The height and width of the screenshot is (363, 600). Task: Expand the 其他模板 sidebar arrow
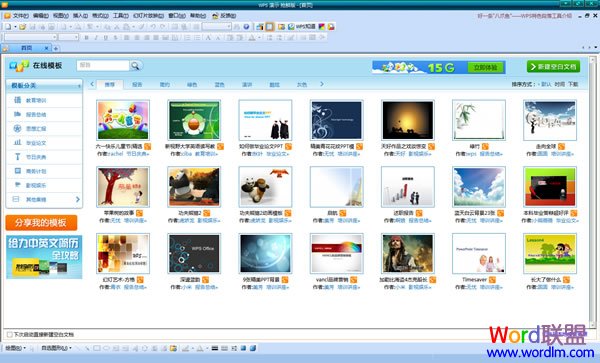click(78, 199)
